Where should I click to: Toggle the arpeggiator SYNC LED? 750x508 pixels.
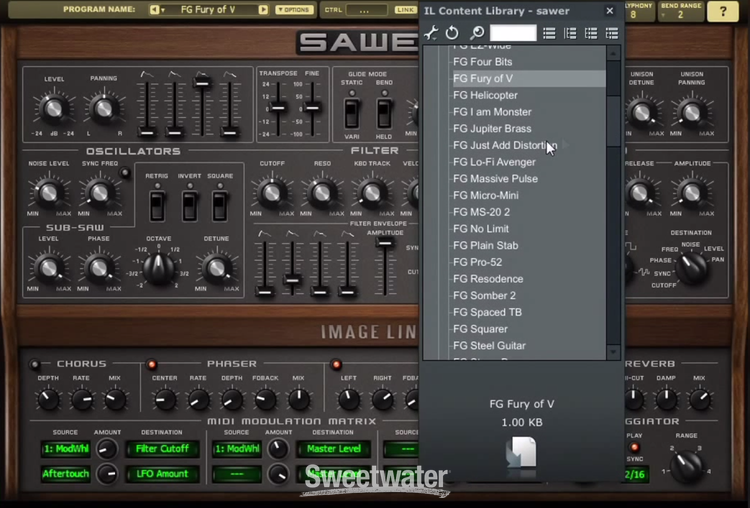click(635, 448)
